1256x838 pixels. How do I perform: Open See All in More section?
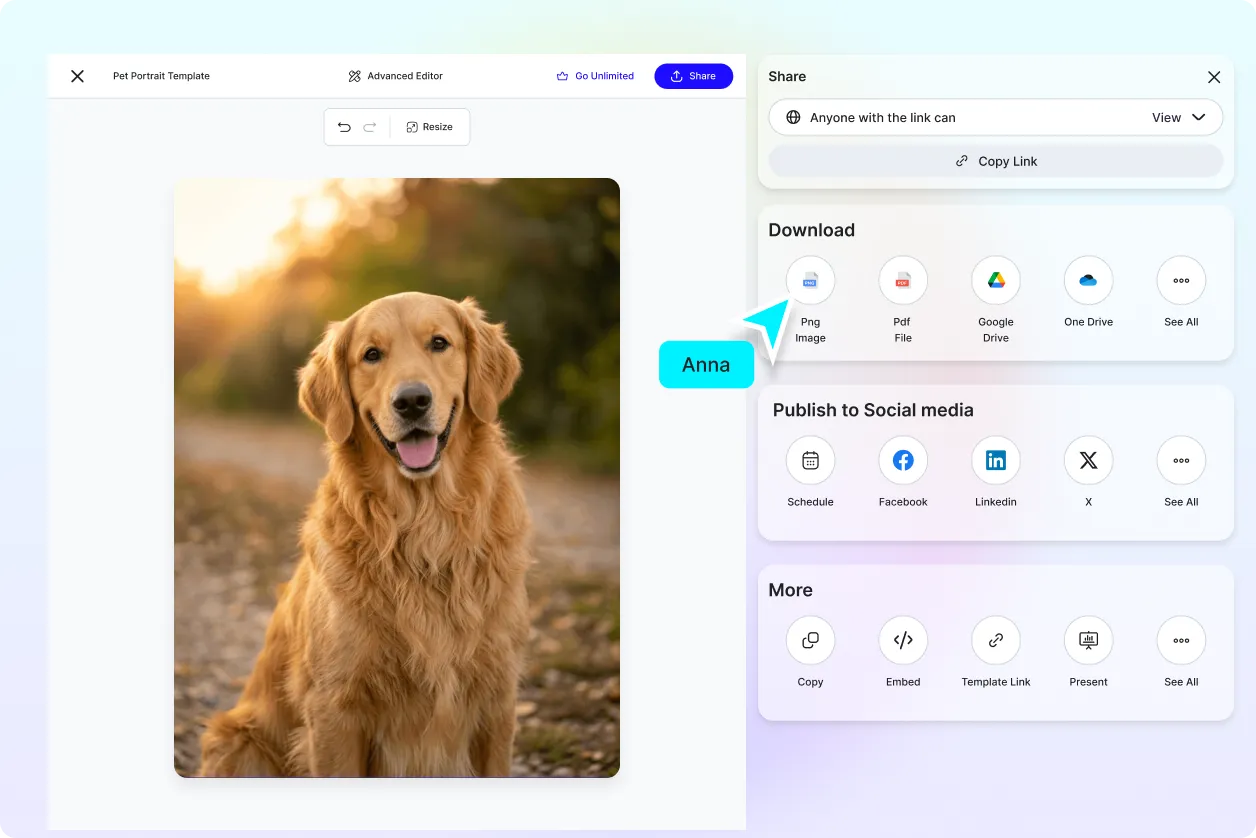[x=1181, y=641]
